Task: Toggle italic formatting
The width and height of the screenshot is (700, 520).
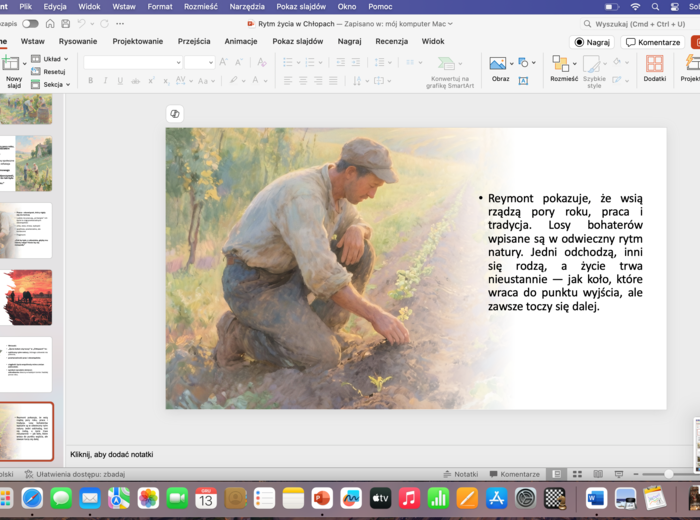Action: coord(105,81)
